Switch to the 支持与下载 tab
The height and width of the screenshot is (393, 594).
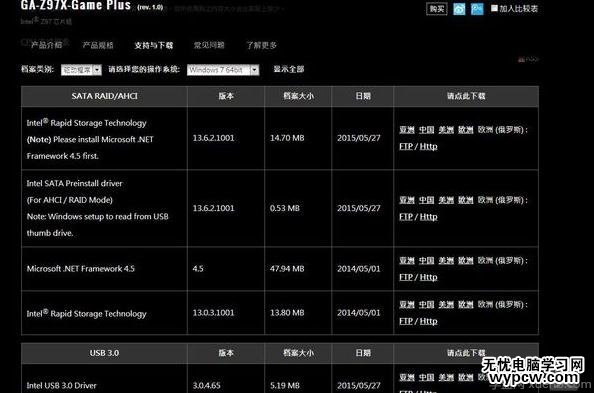tap(153, 45)
